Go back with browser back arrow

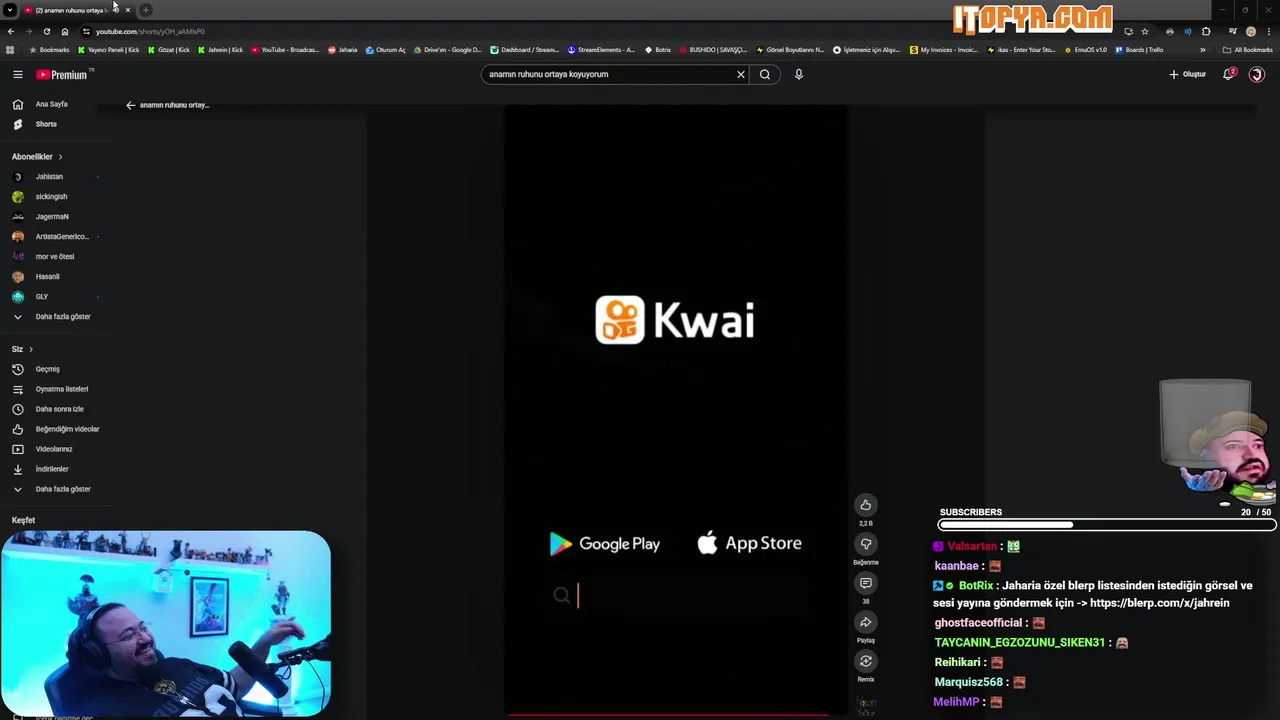coord(10,31)
